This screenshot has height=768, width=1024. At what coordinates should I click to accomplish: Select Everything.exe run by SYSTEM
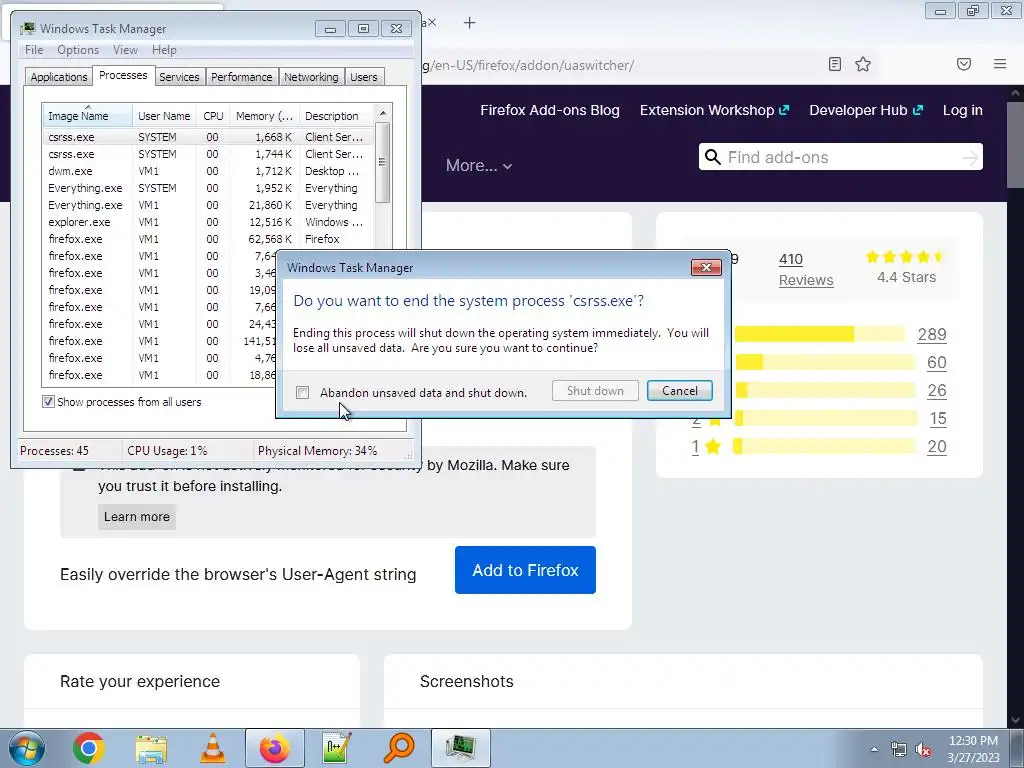pos(208,188)
